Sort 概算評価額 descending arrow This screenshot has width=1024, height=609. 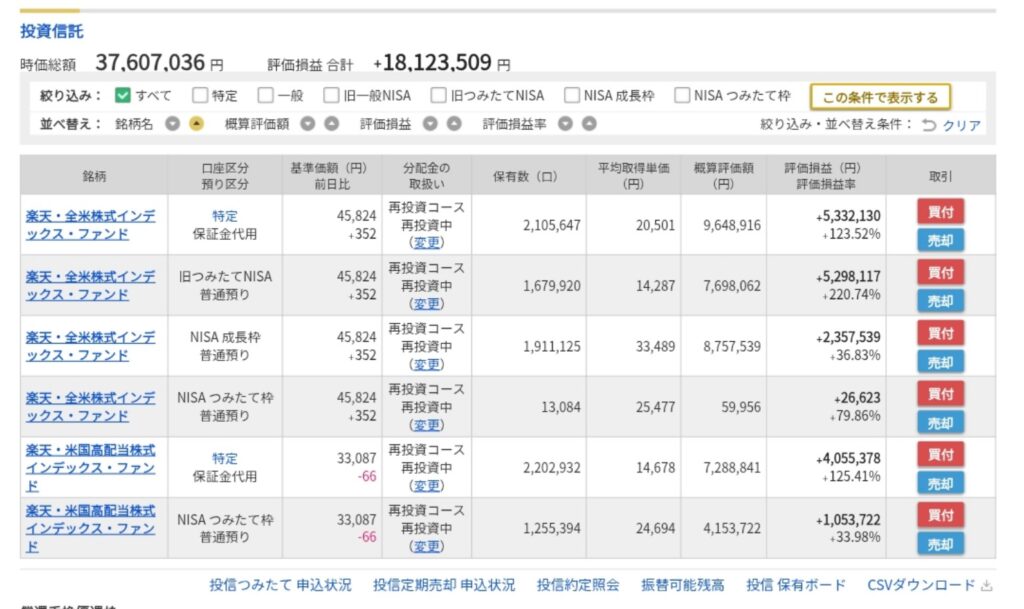(x=308, y=123)
